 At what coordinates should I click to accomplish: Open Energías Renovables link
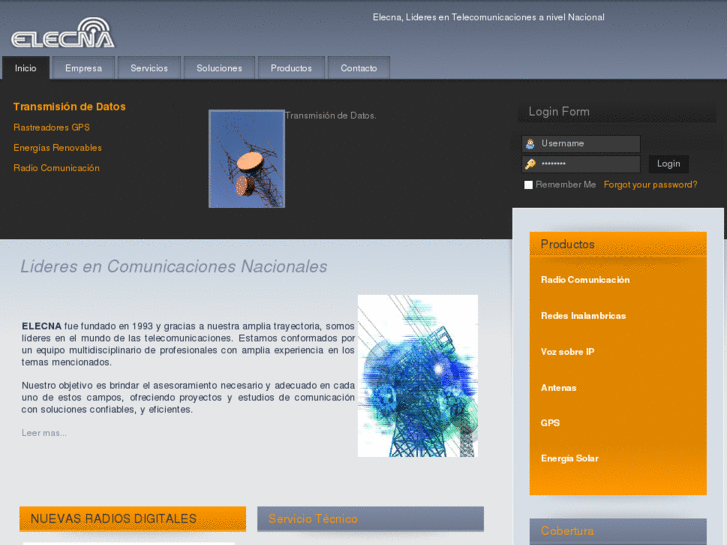[x=57, y=148]
